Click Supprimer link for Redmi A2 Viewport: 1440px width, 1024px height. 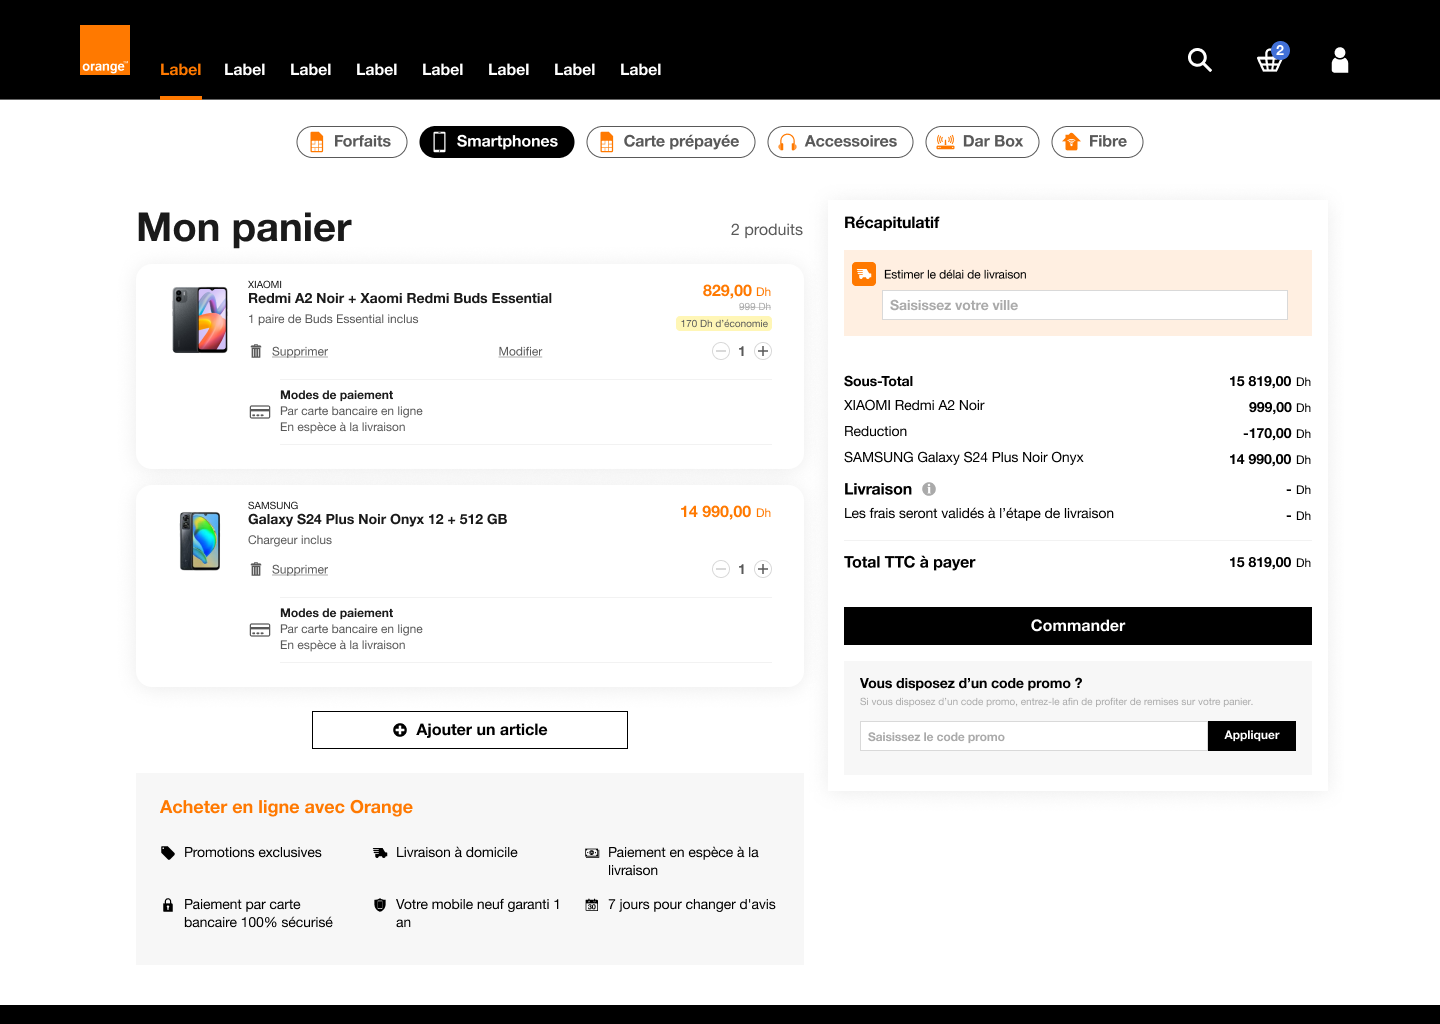click(x=300, y=352)
